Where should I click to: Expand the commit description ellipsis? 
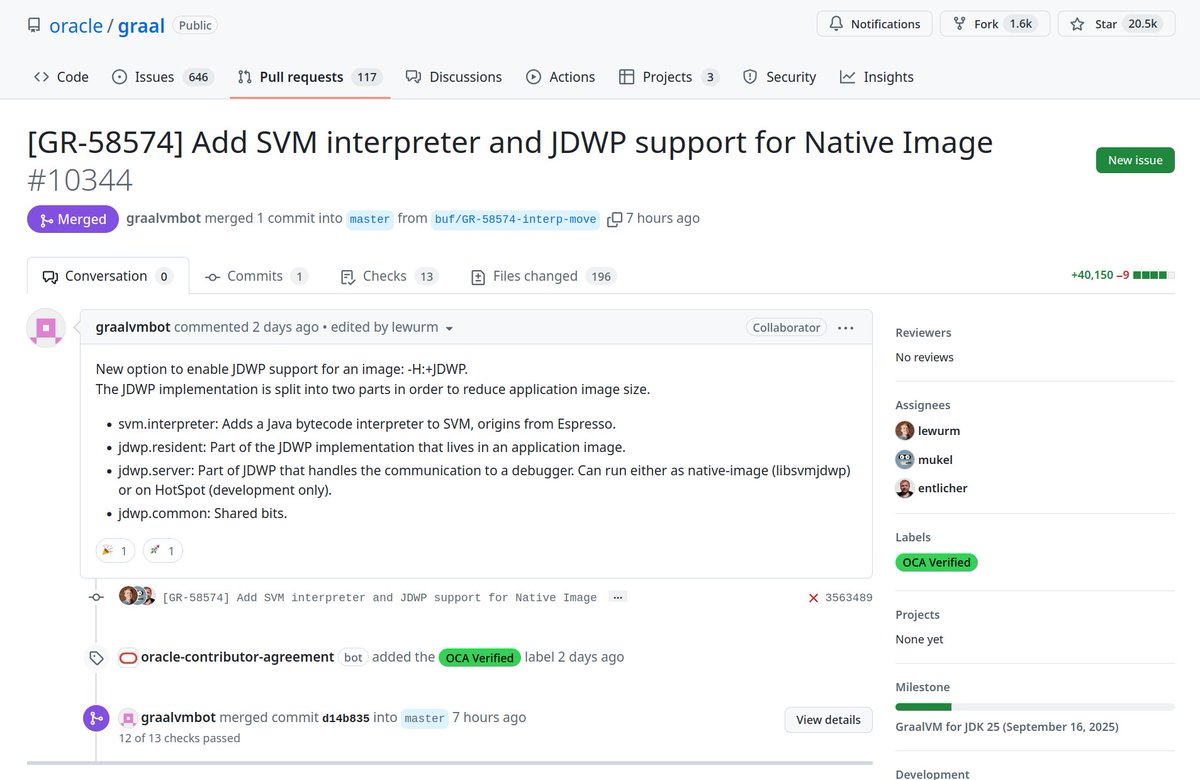tap(618, 597)
